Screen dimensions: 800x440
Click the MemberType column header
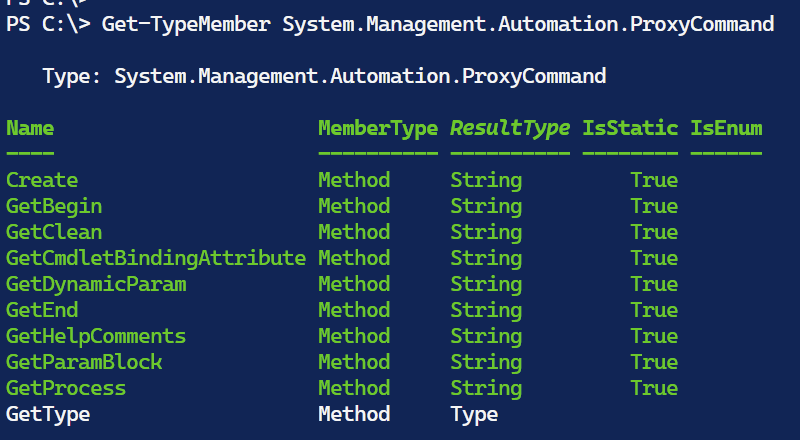coord(378,128)
